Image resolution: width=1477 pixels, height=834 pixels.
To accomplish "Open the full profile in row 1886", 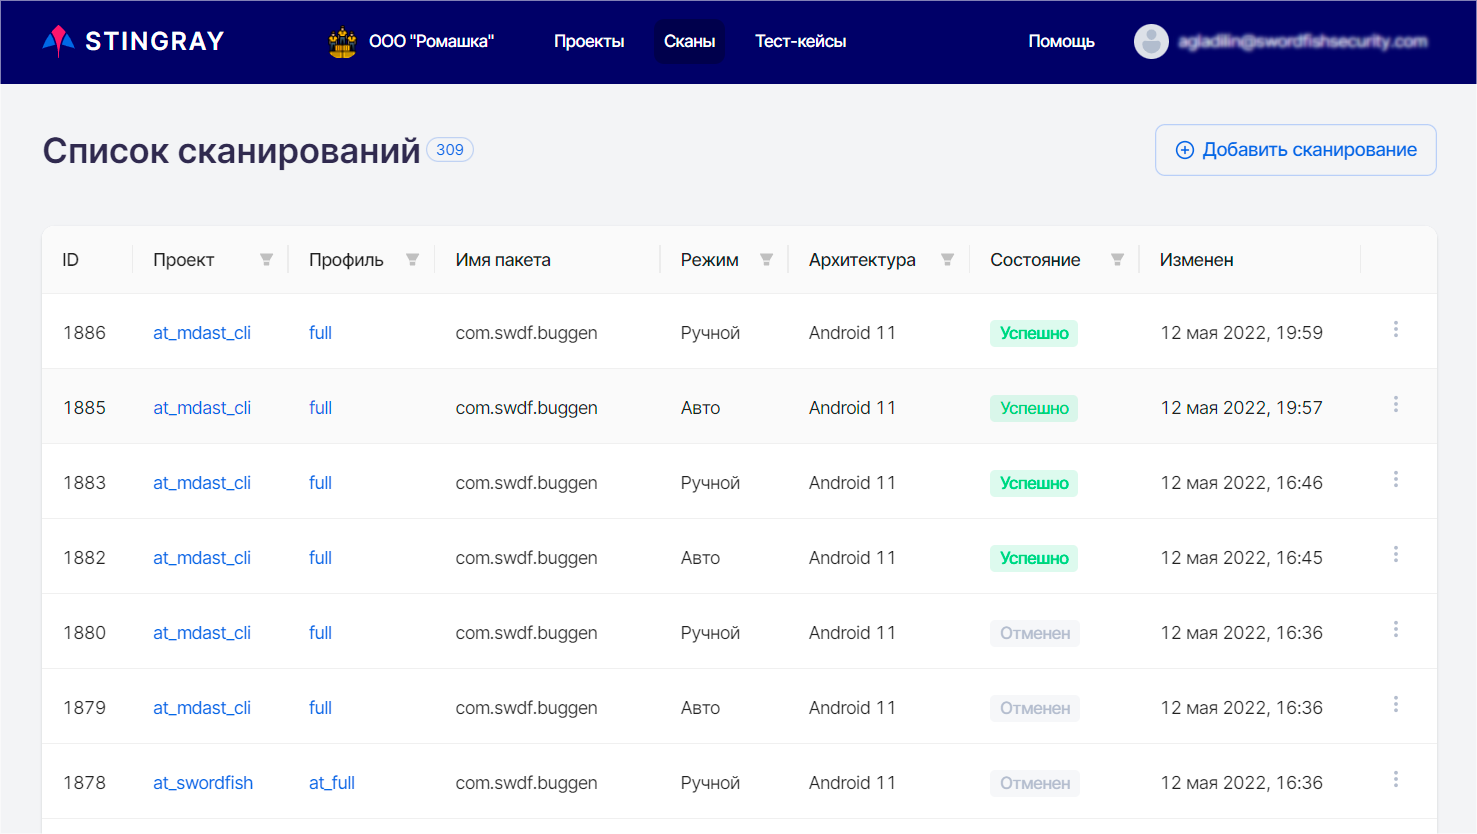I will coord(320,333).
